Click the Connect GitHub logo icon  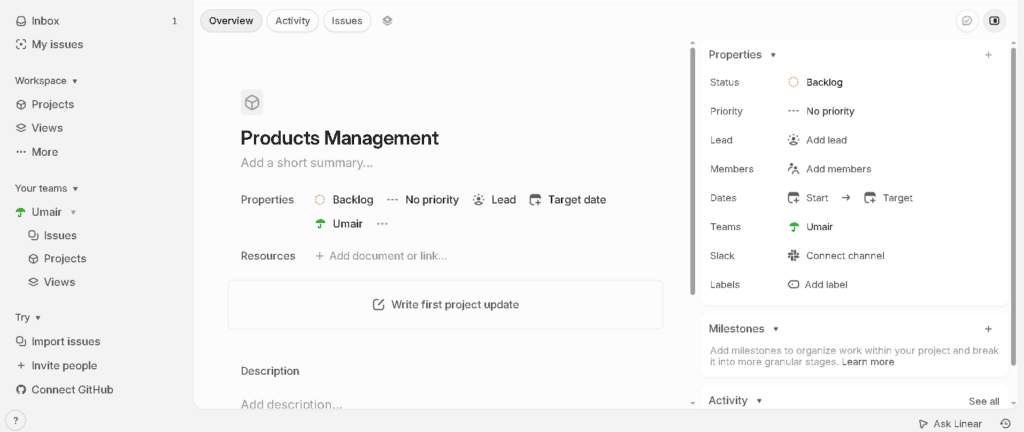click(x=21, y=390)
